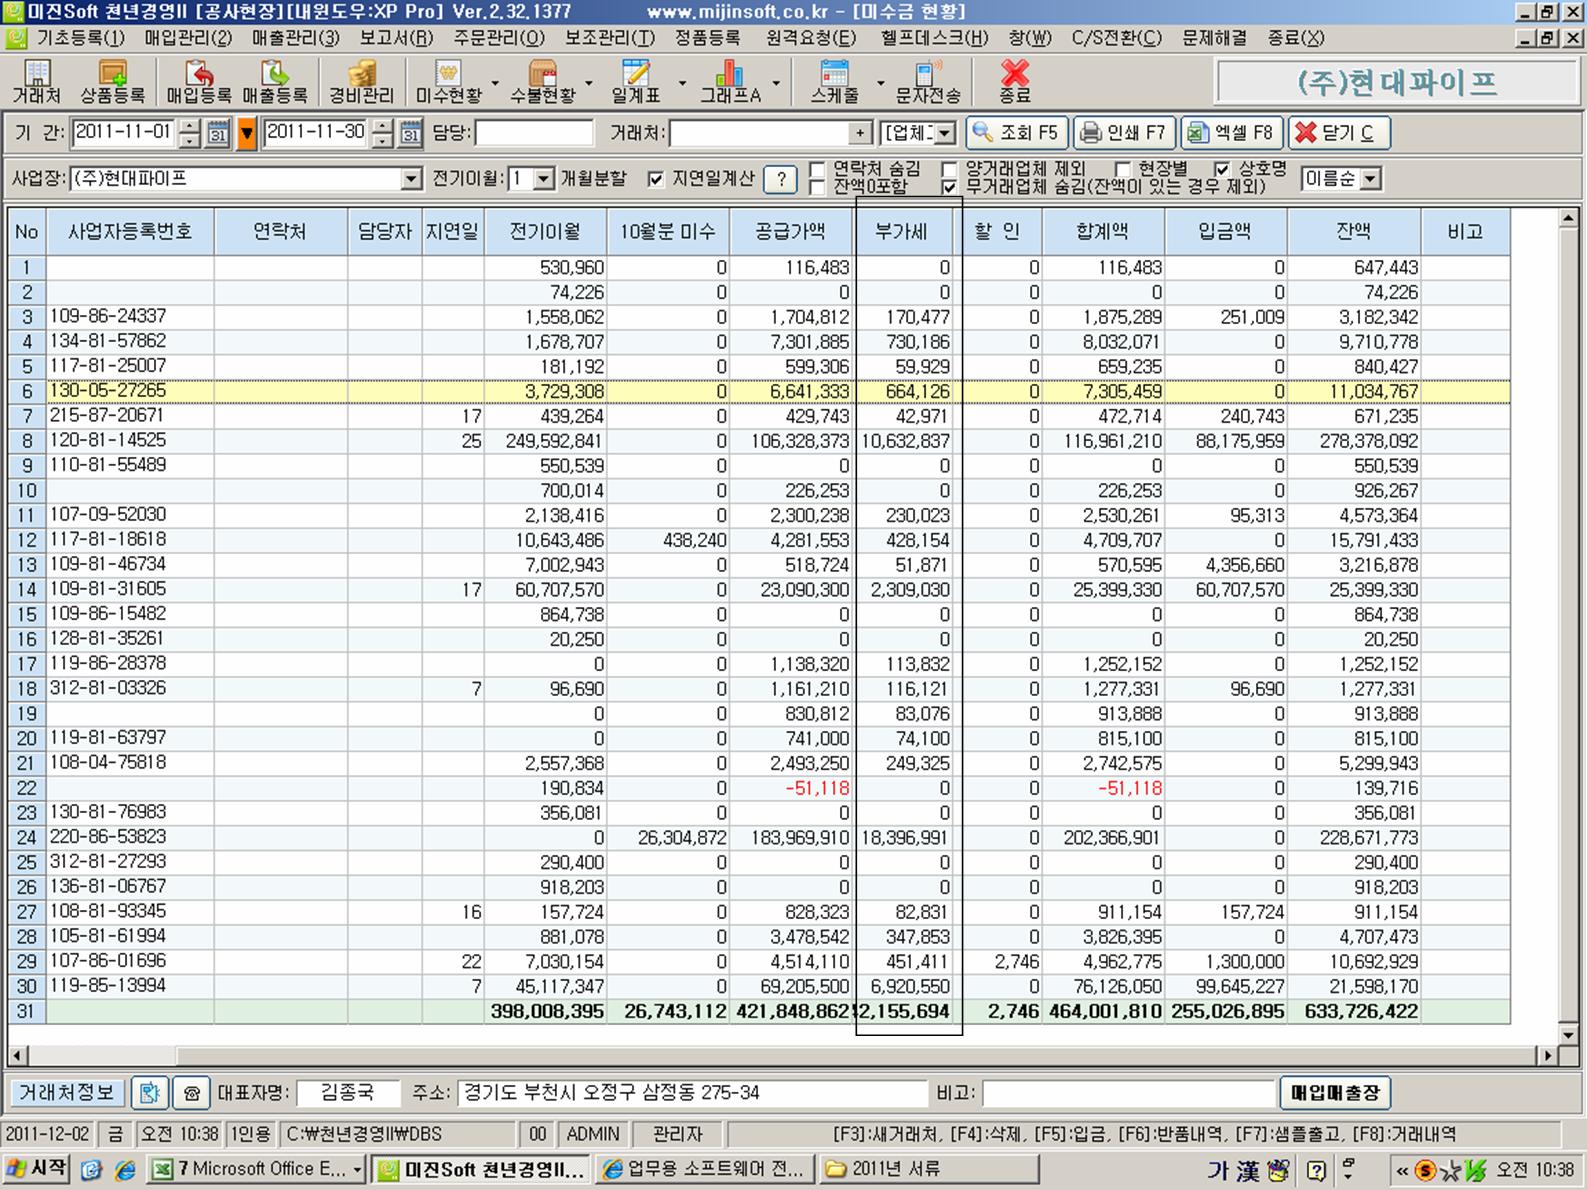Image resolution: width=1587 pixels, height=1190 pixels.
Task: Open the 일계표 daily sheet icon
Action: point(636,81)
